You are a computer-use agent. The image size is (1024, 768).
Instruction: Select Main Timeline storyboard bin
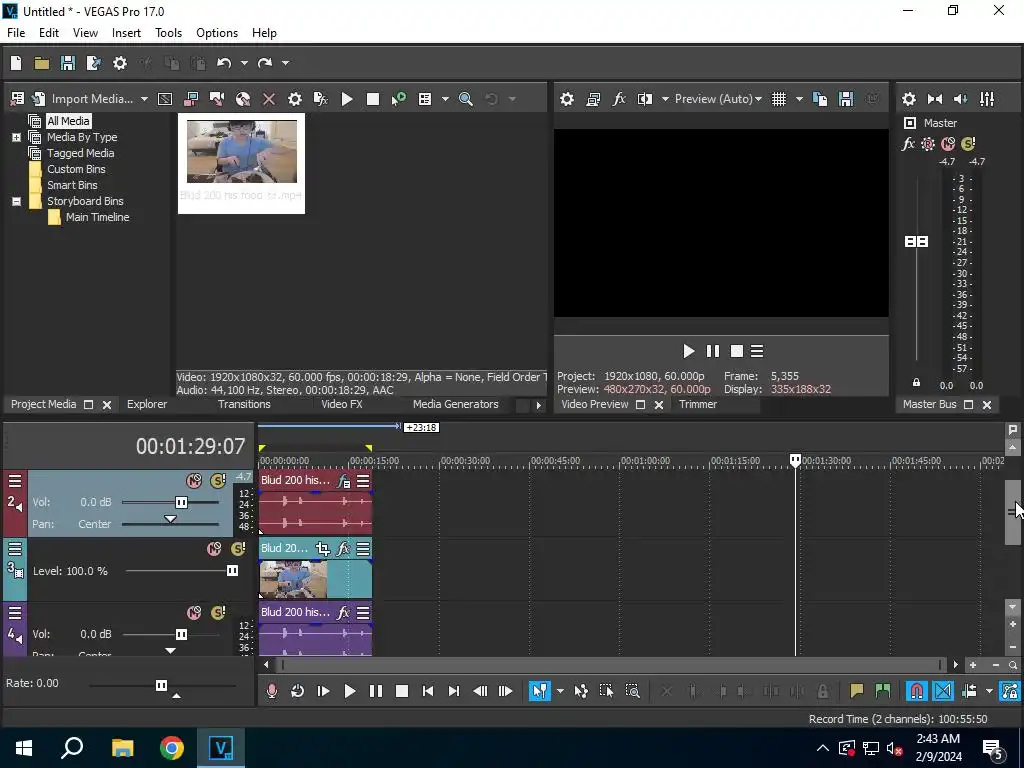97,217
